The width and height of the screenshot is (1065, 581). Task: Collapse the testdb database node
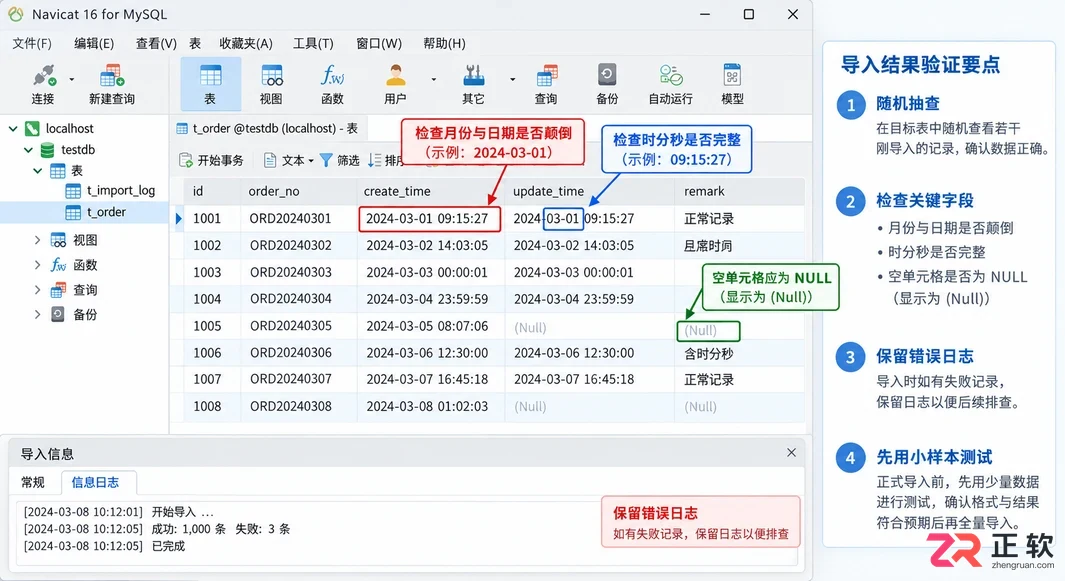(x=29, y=149)
